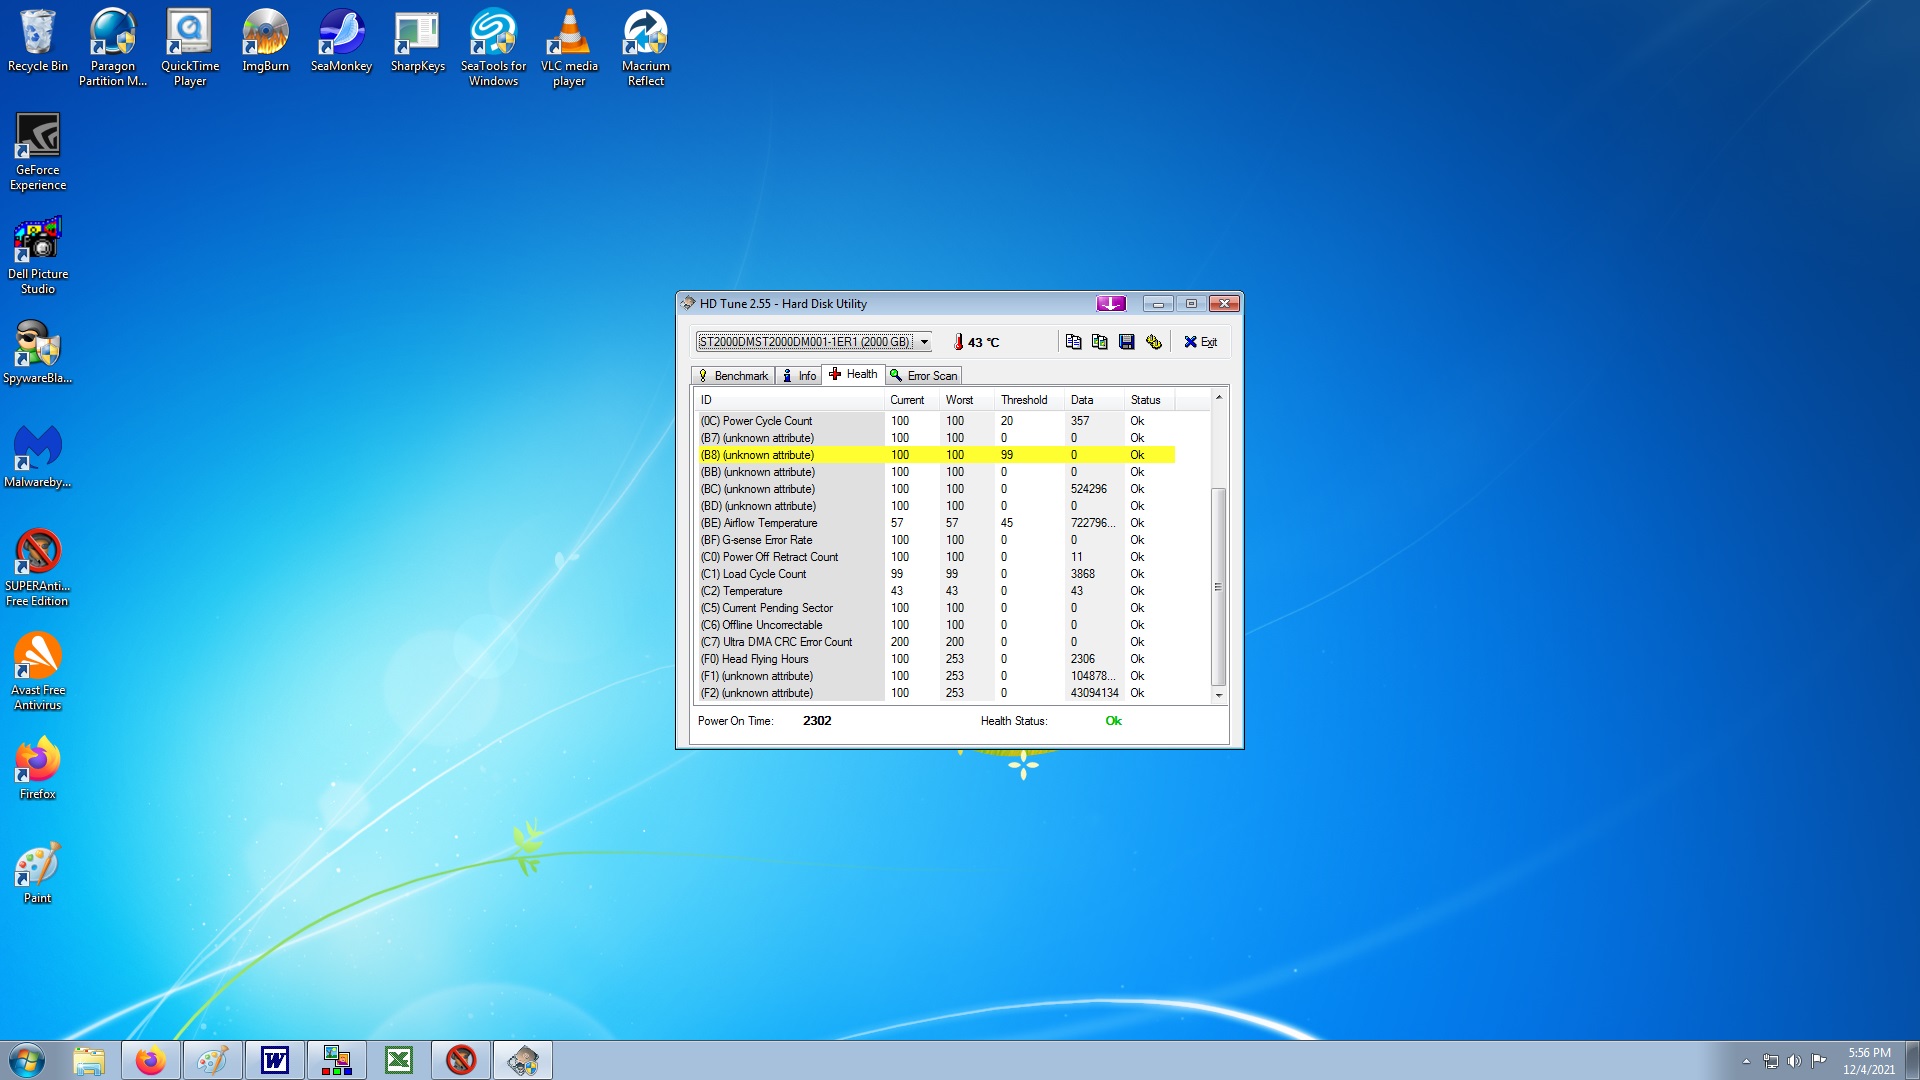The image size is (1920, 1080).
Task: Select Firefox desktop icon
Action: coord(38,769)
